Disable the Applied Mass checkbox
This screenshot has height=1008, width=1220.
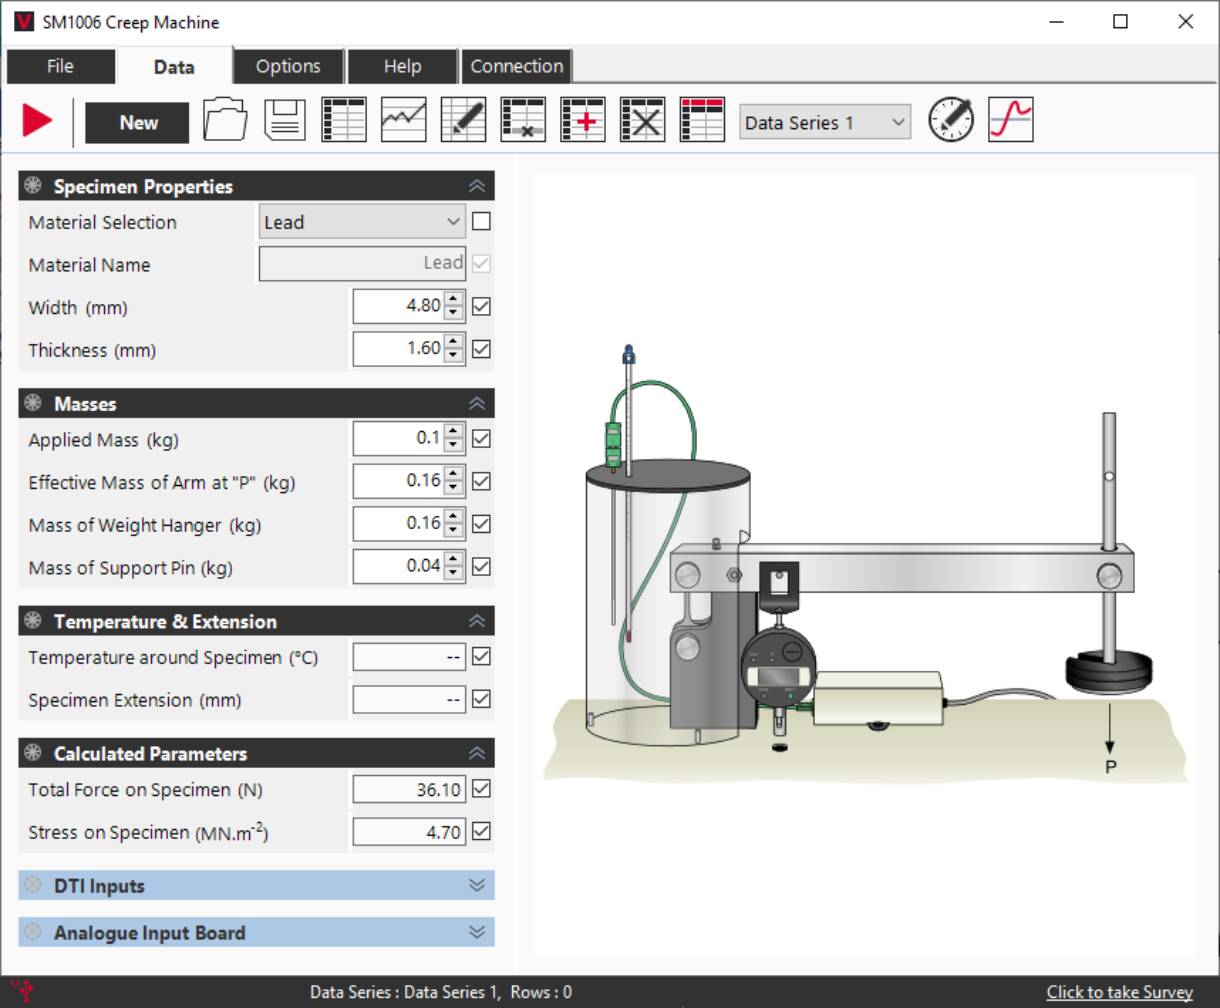coord(480,439)
